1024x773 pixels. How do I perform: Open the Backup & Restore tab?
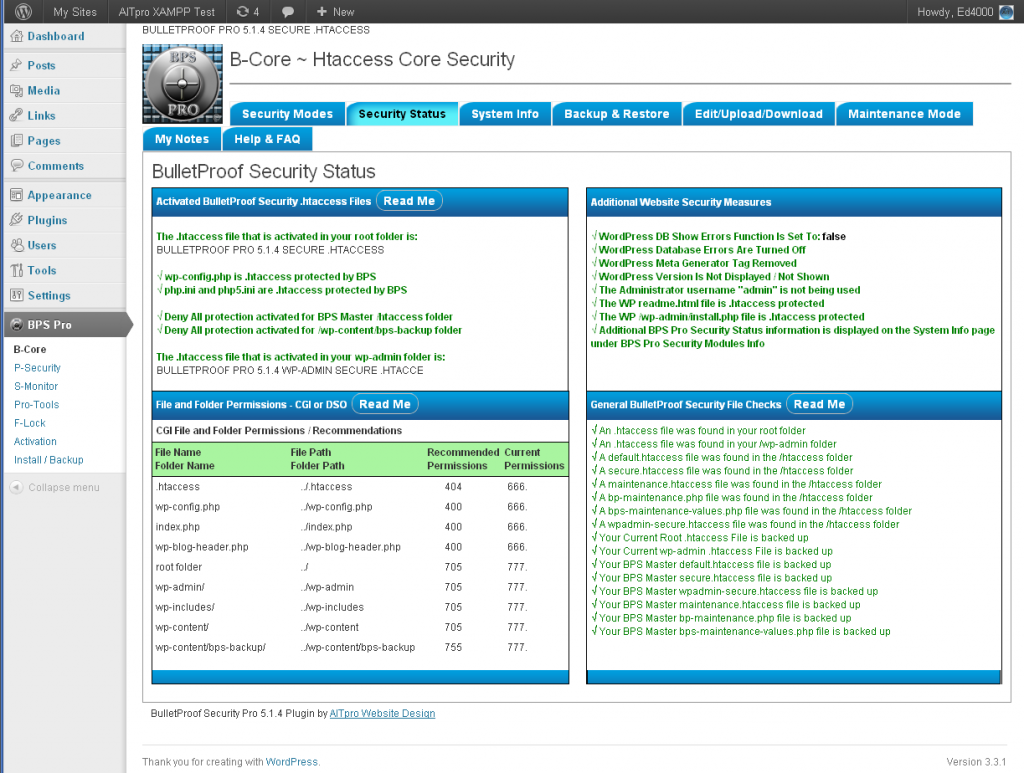(x=617, y=114)
